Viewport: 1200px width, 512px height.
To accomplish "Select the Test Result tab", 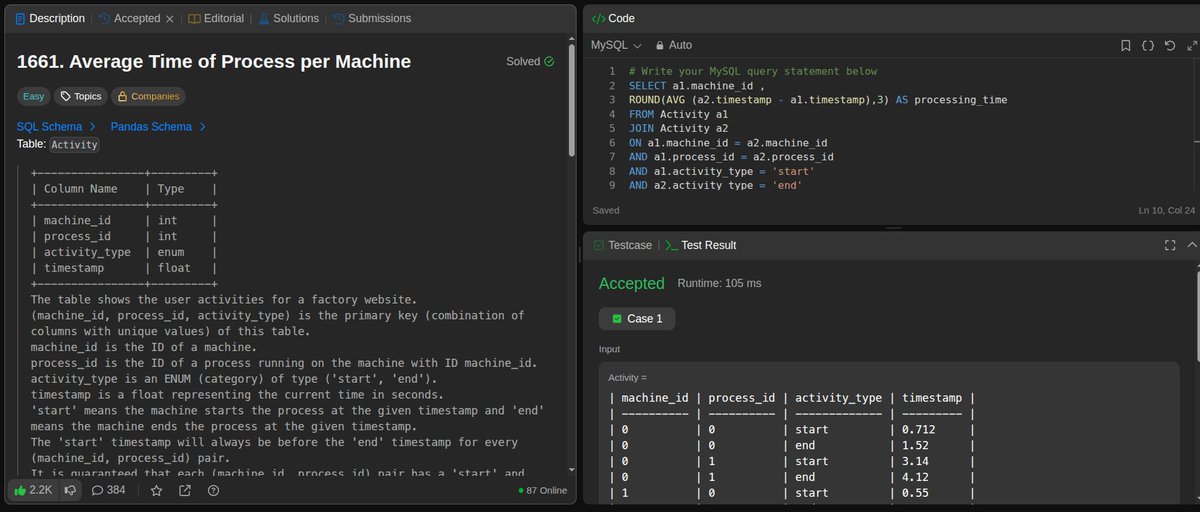I will tap(701, 245).
